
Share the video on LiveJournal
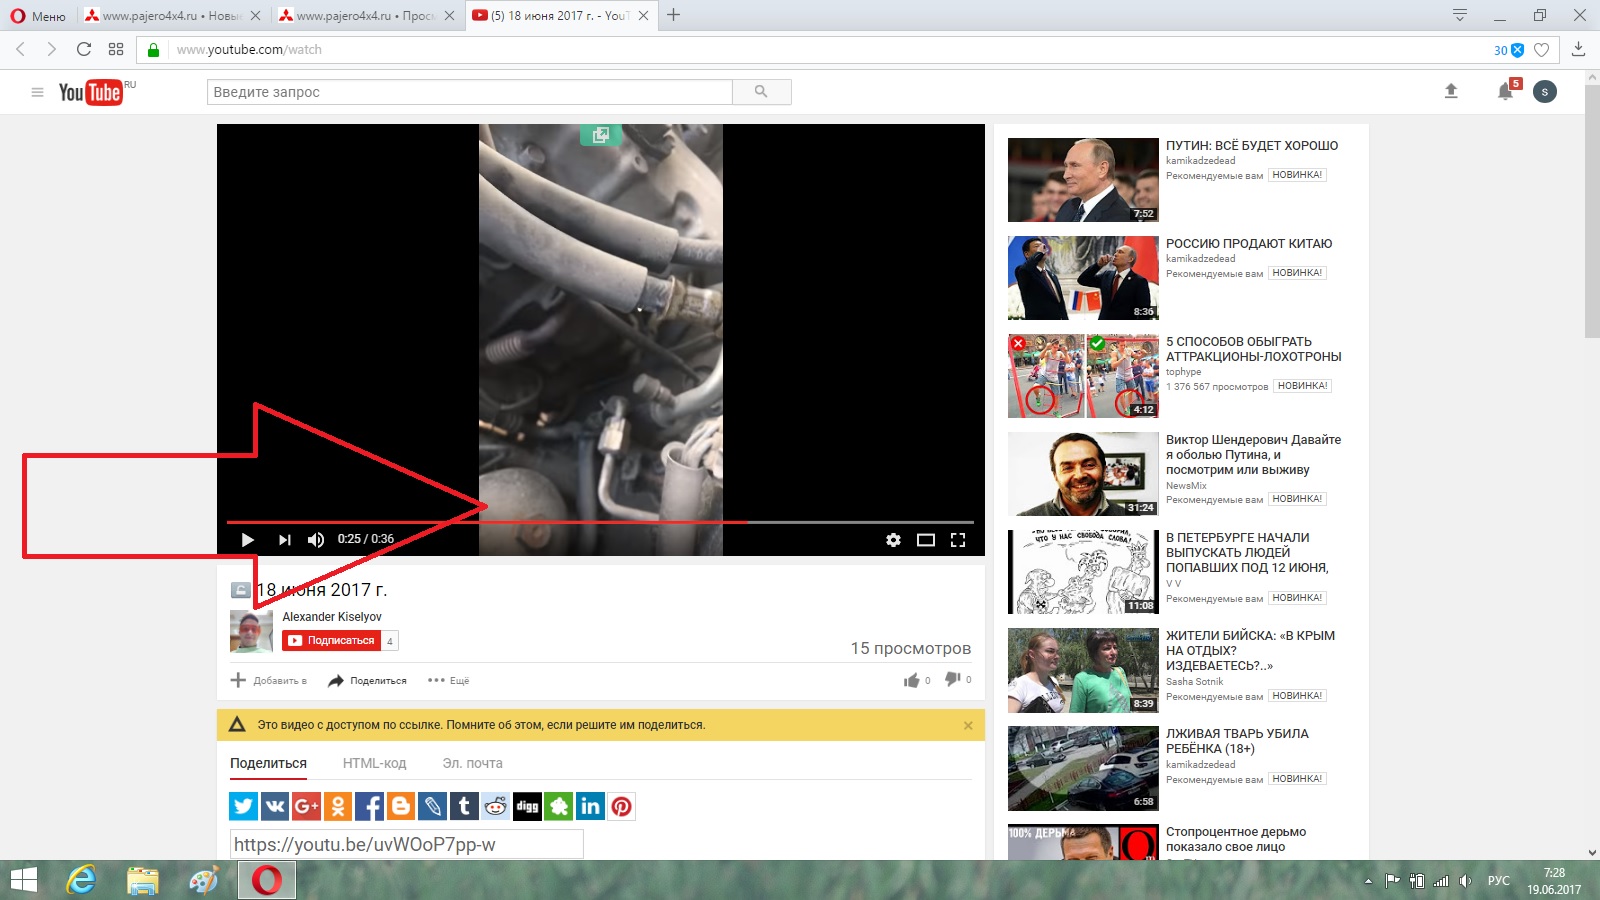pyautogui.click(x=433, y=806)
